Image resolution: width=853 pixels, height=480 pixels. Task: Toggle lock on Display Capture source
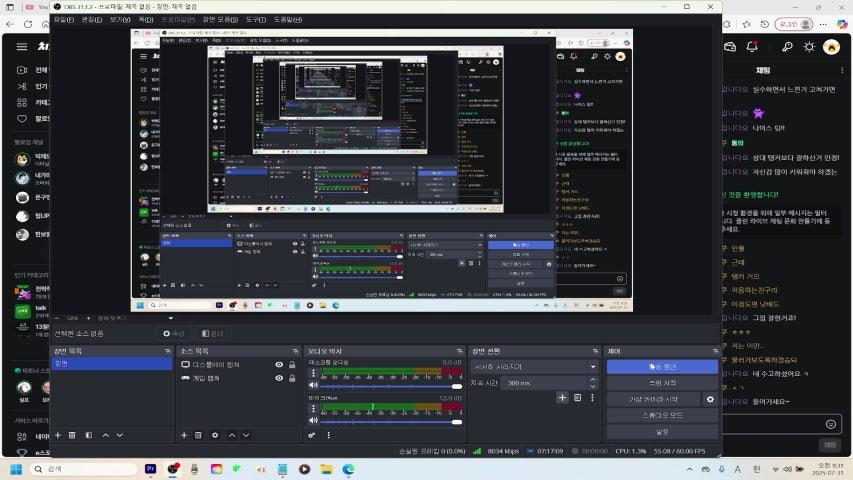(x=292, y=365)
